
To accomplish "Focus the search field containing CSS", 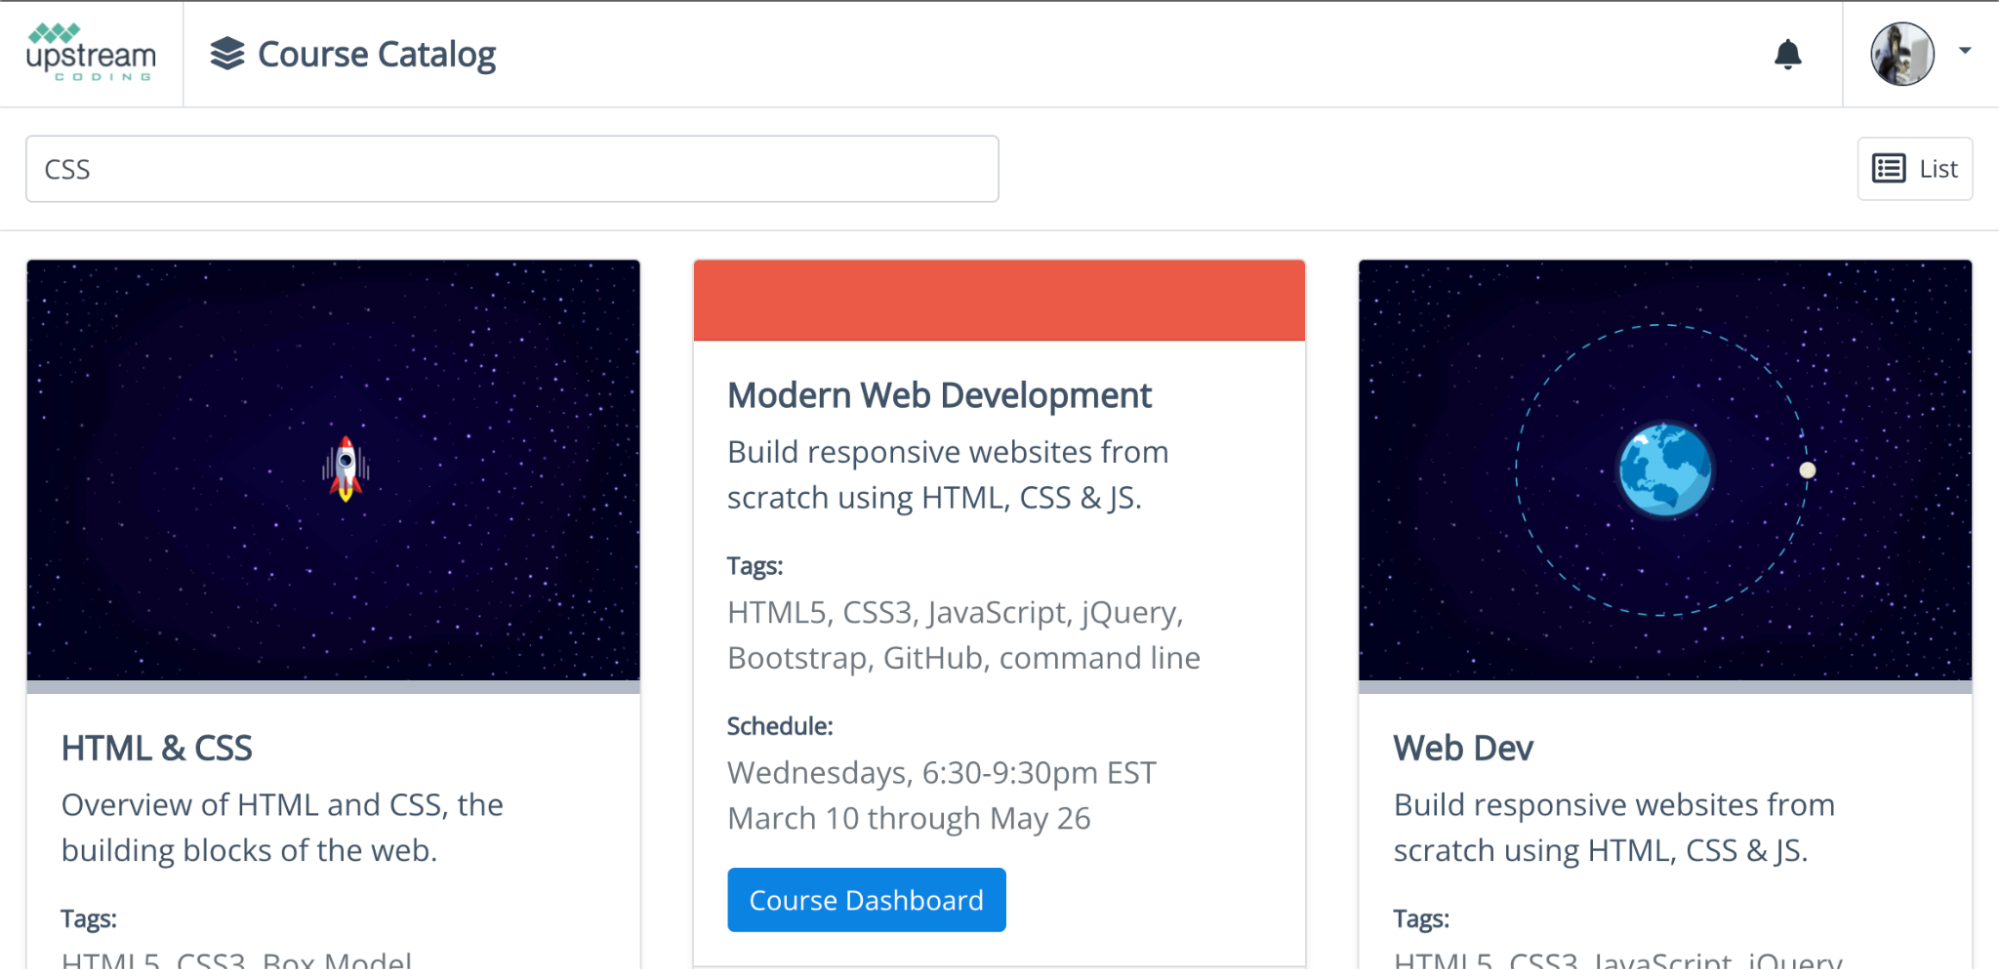I will (x=511, y=169).
